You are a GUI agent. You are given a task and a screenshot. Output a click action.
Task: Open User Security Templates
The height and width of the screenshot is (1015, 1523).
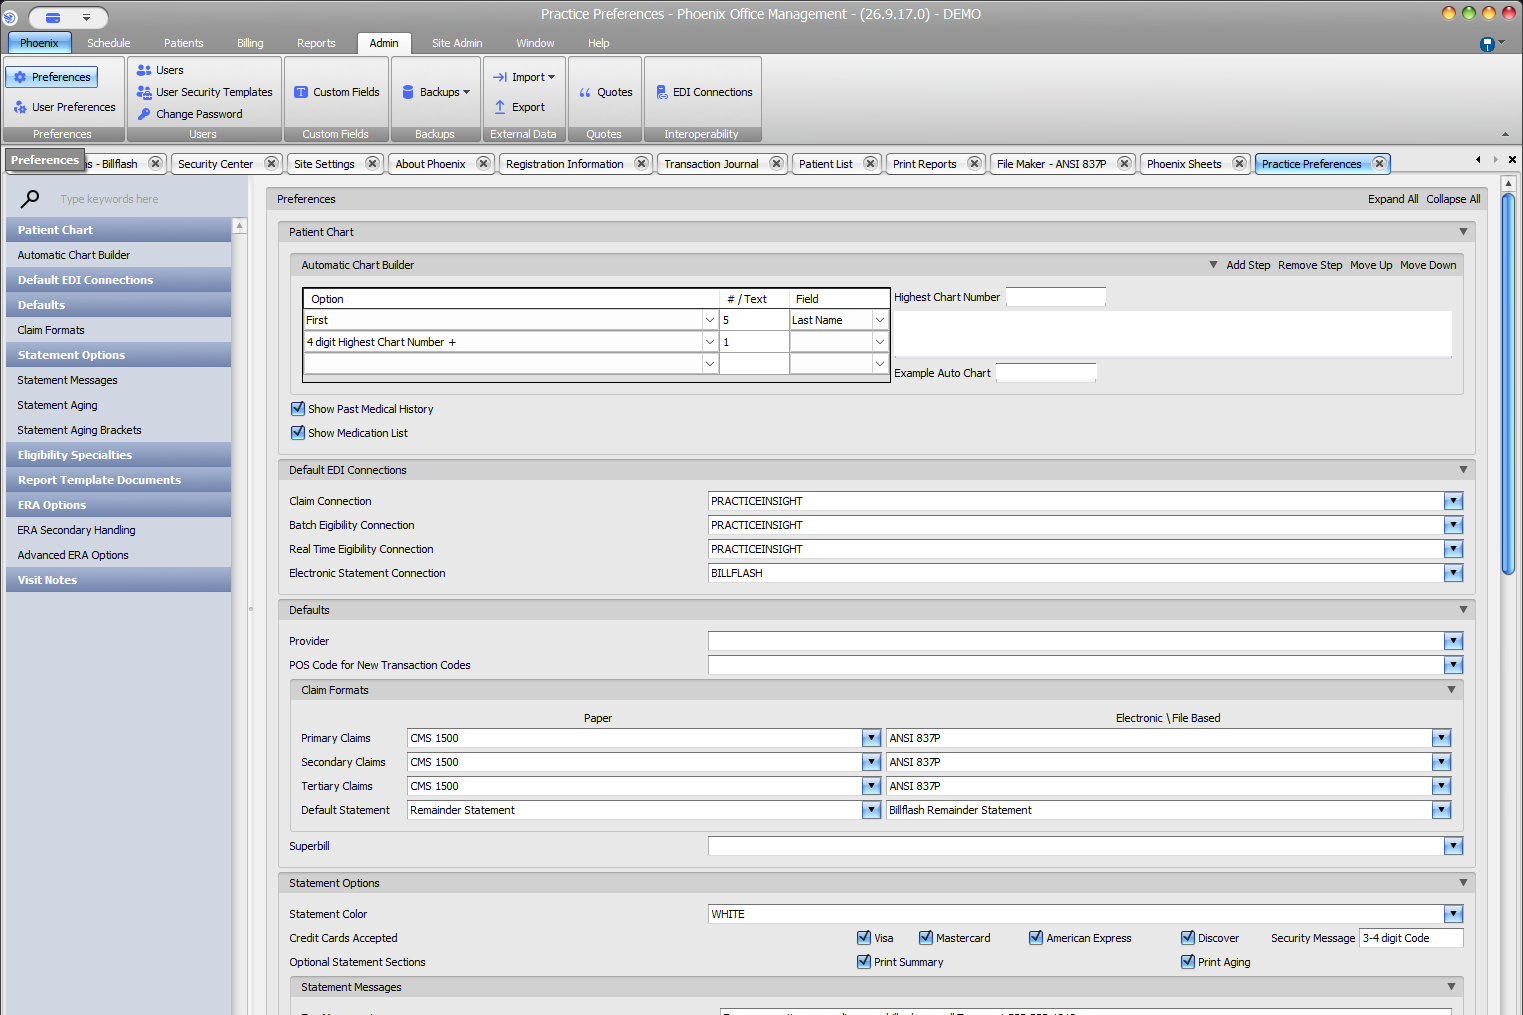(x=204, y=92)
